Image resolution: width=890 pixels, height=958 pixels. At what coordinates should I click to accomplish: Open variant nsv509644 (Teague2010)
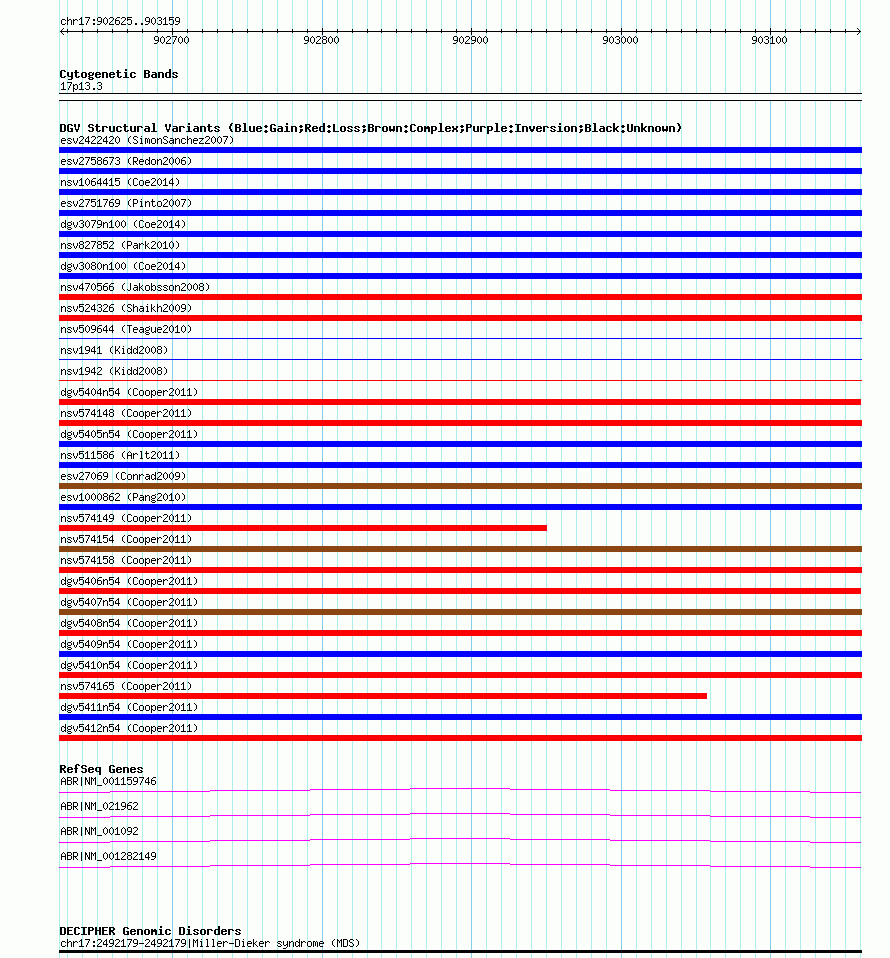[x=126, y=329]
